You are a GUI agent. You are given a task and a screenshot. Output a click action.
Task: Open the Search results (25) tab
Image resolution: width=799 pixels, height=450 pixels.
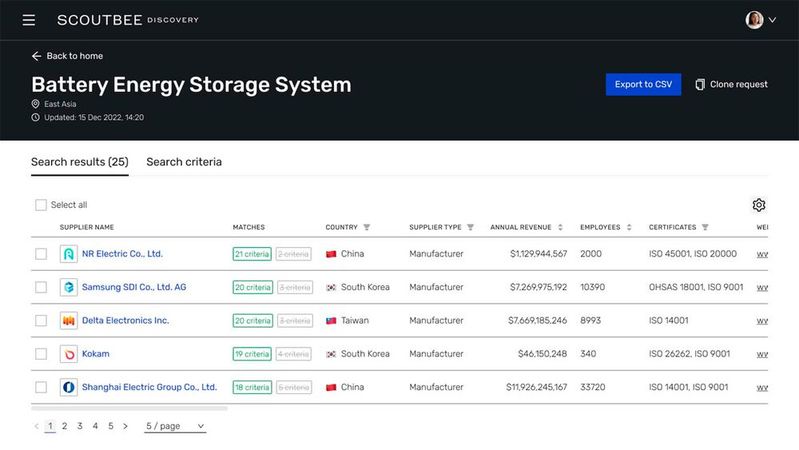point(79,162)
